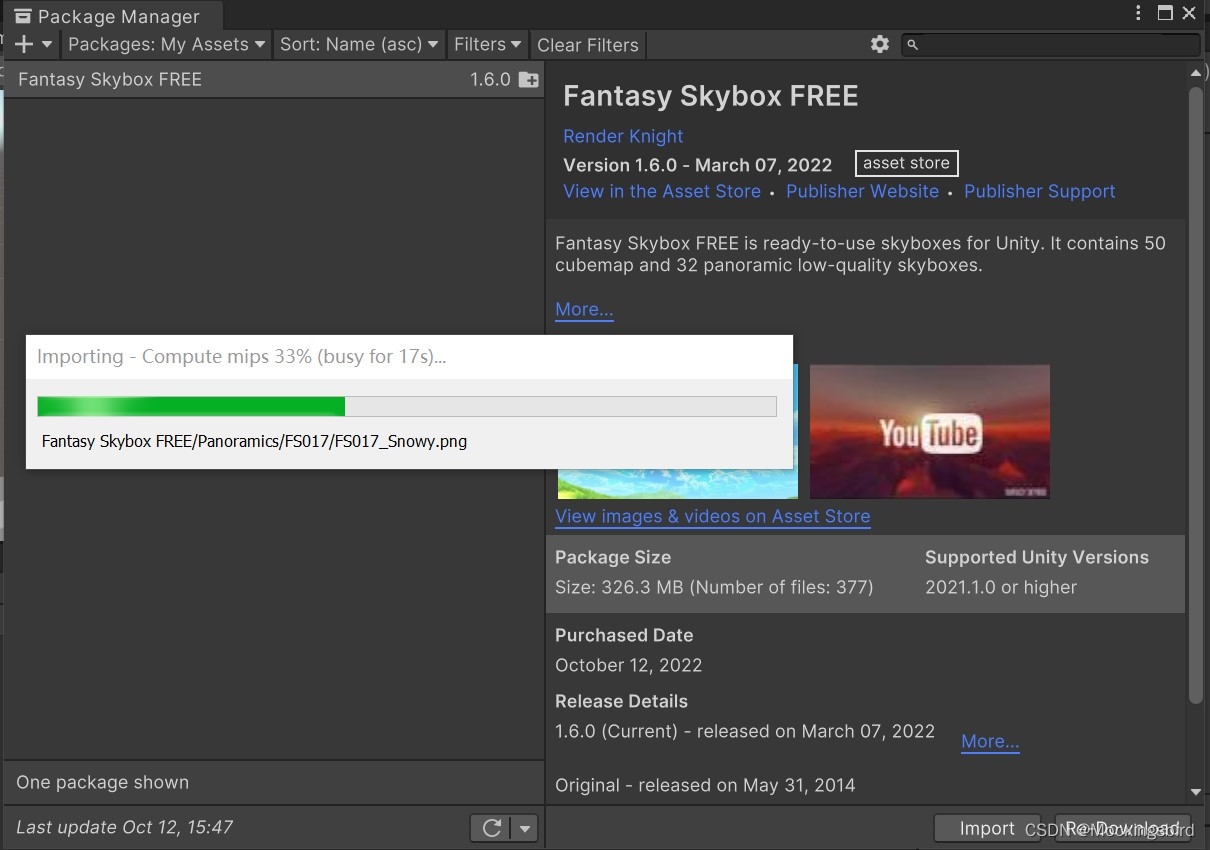This screenshot has height=850, width=1210.
Task: Close the Package Manager window
Action: tap(1189, 13)
